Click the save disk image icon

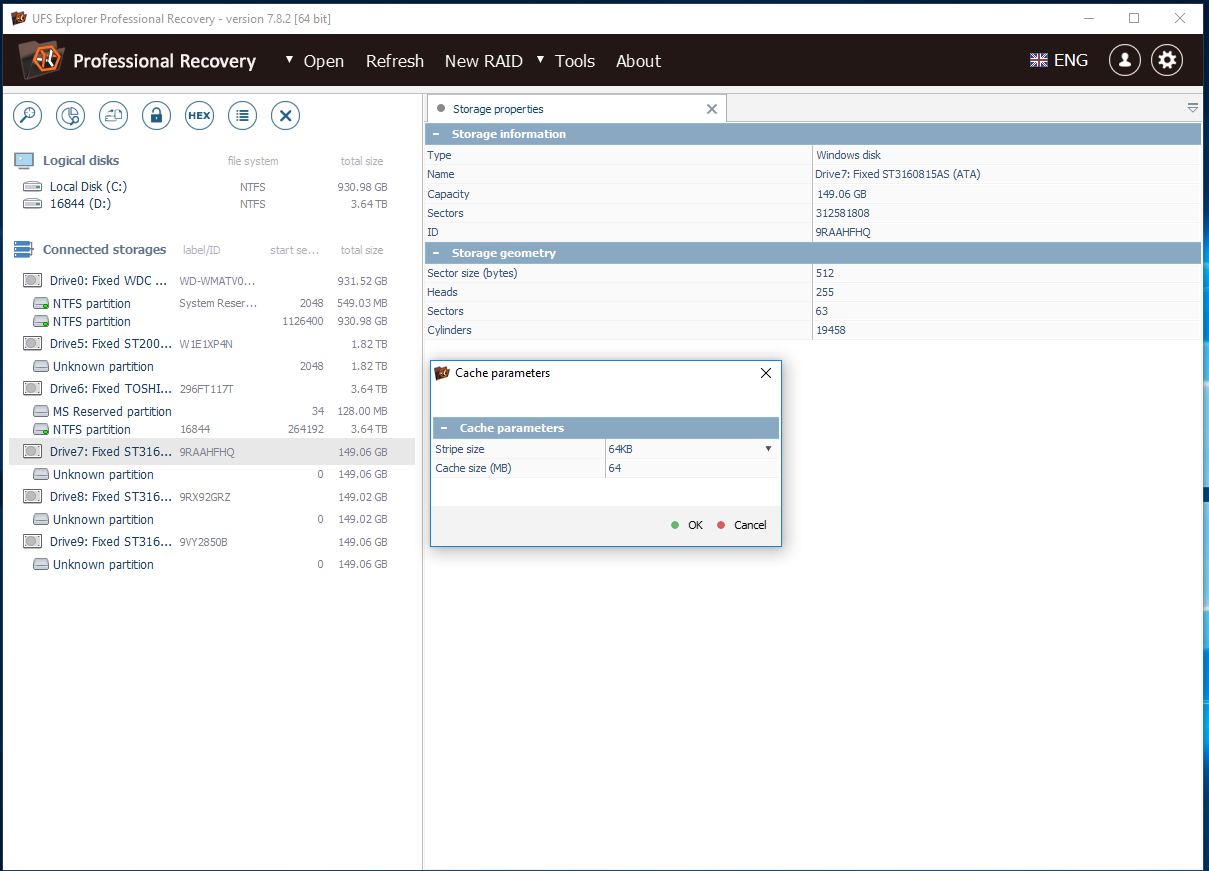tap(113, 116)
